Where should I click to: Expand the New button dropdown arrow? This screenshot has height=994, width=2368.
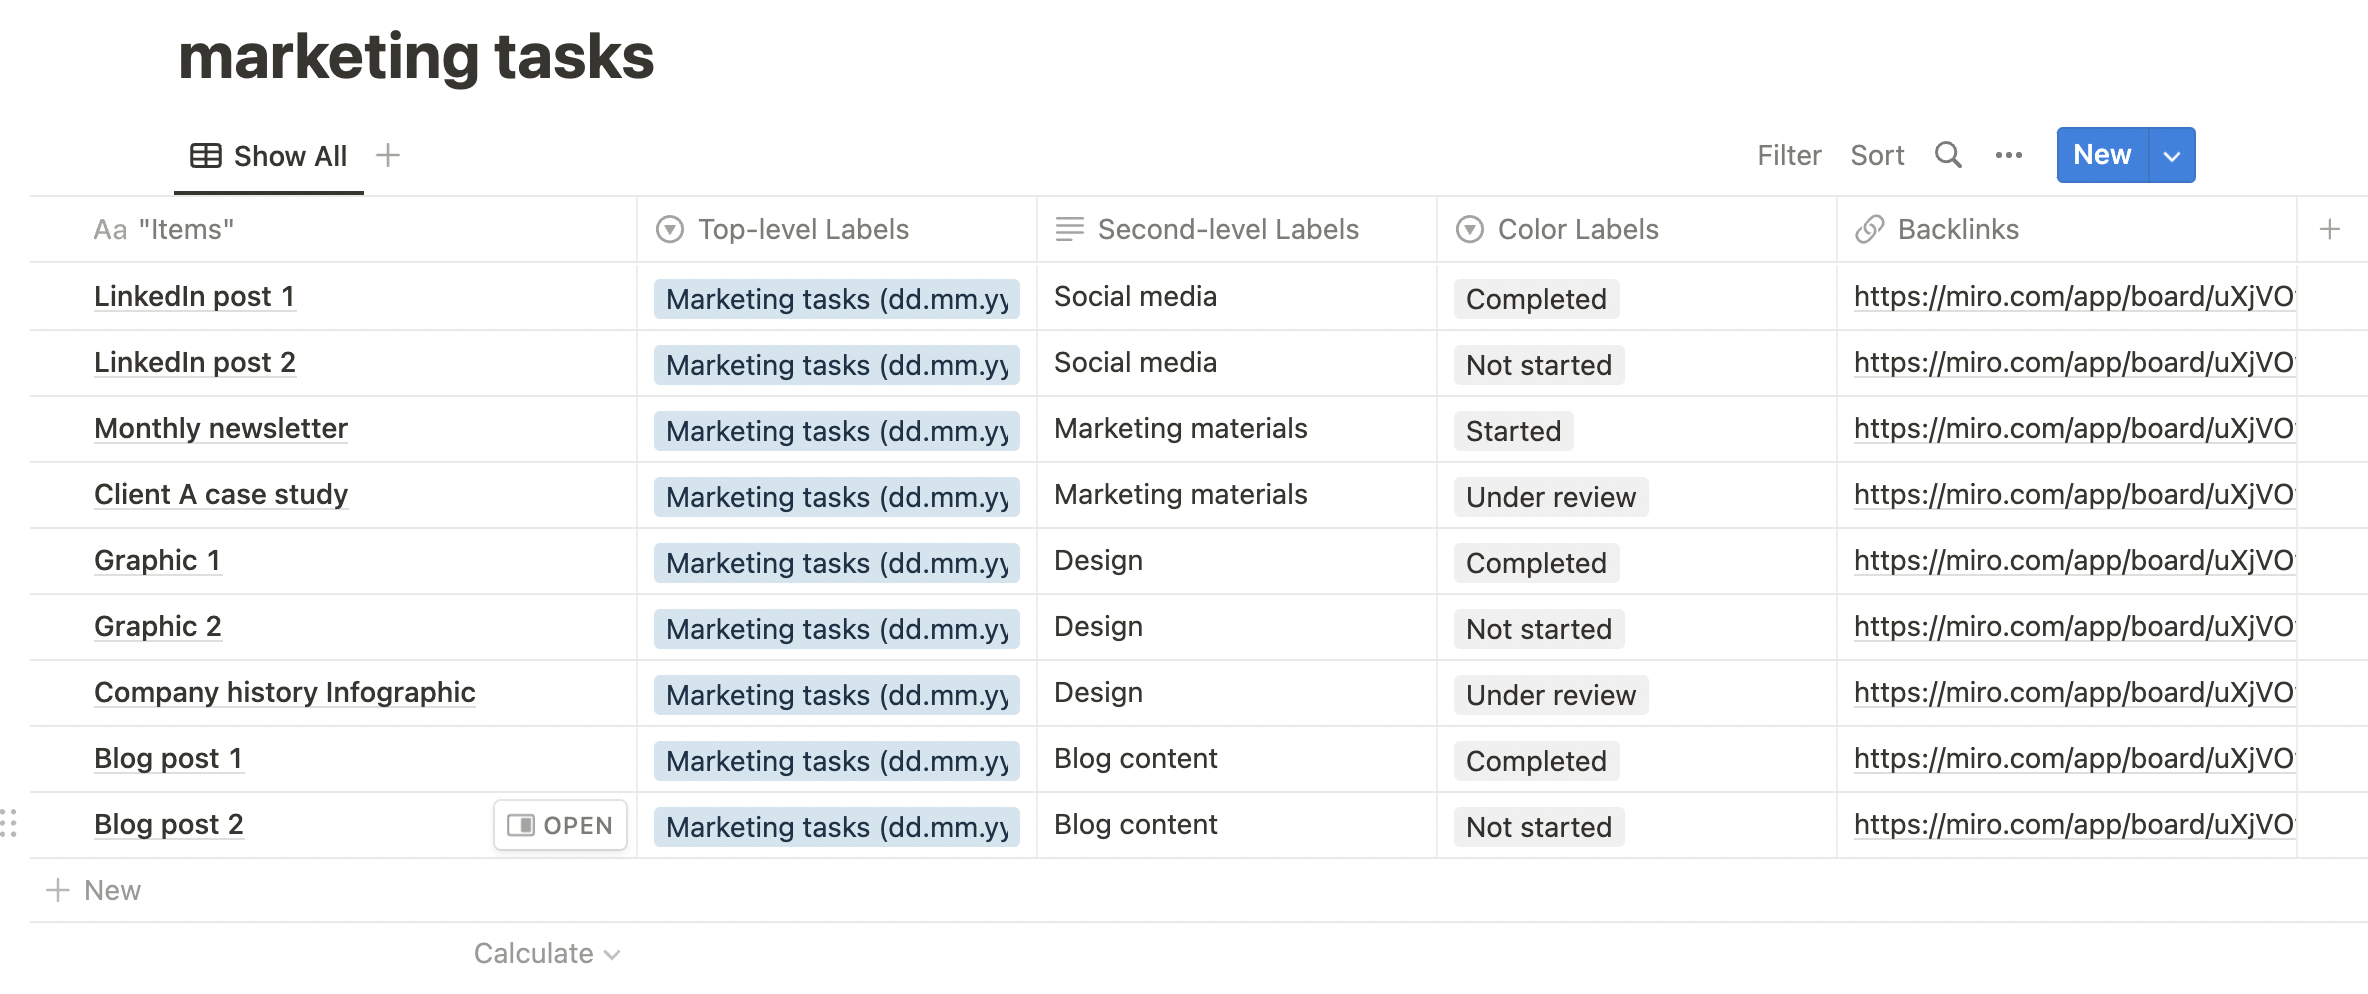tap(2171, 156)
